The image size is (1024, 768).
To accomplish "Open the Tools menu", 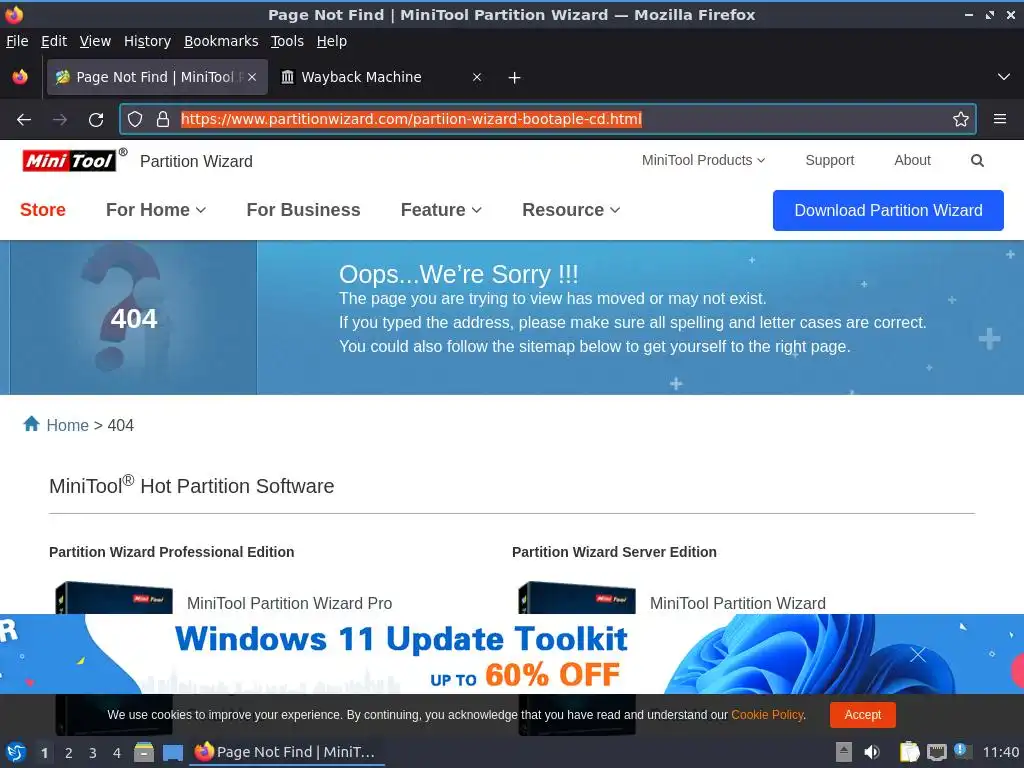I will pyautogui.click(x=287, y=41).
